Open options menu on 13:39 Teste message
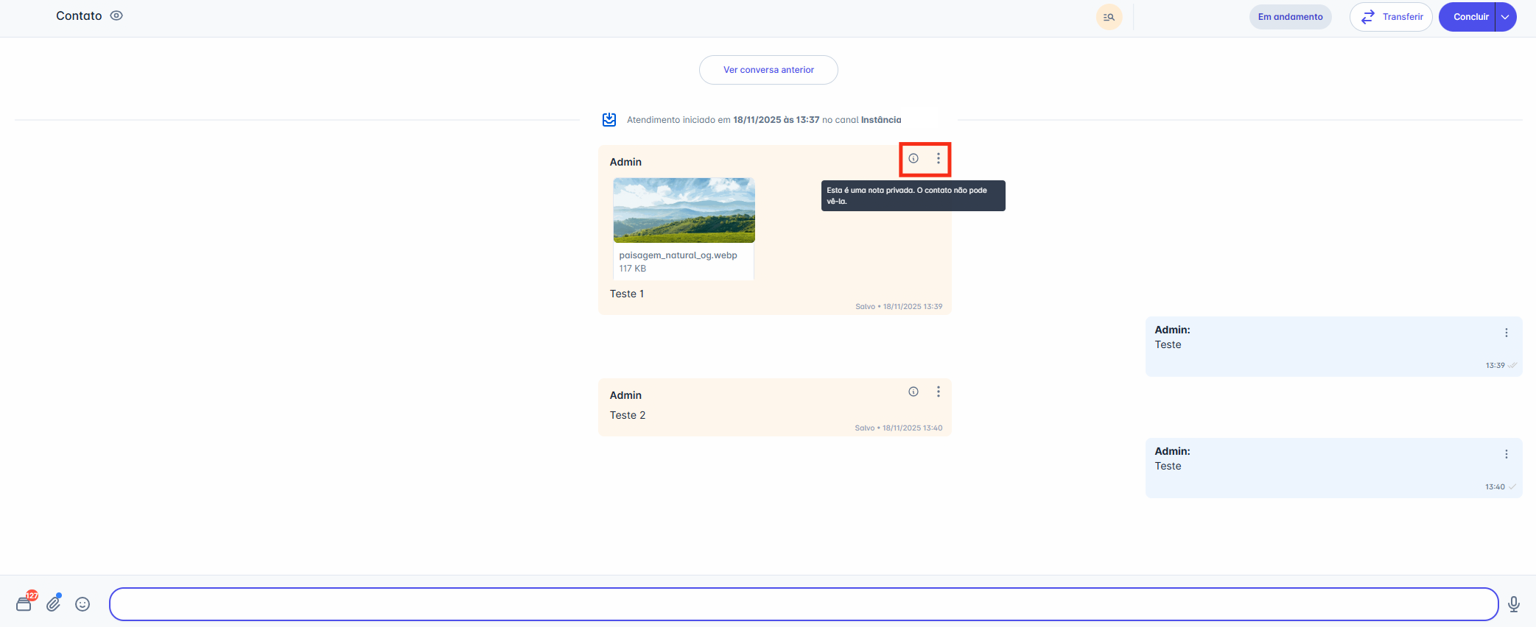The image size is (1536, 627). [1506, 333]
